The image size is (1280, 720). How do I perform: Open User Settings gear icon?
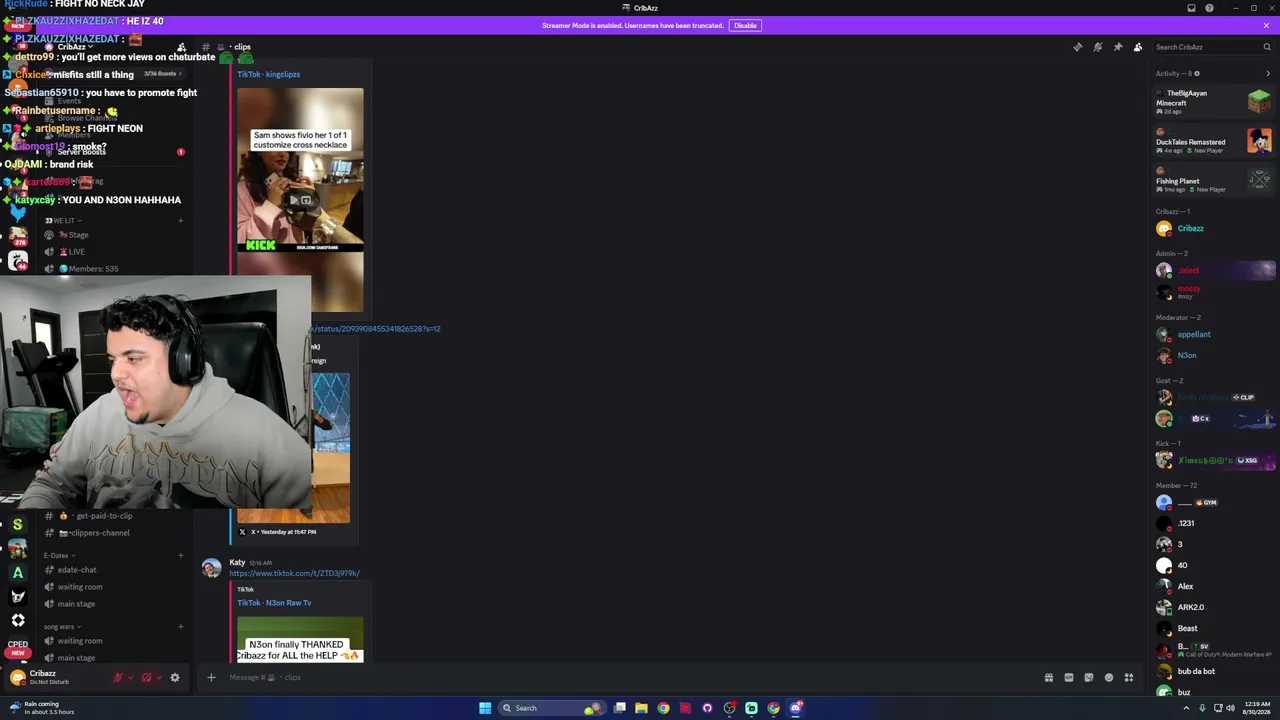tap(175, 678)
